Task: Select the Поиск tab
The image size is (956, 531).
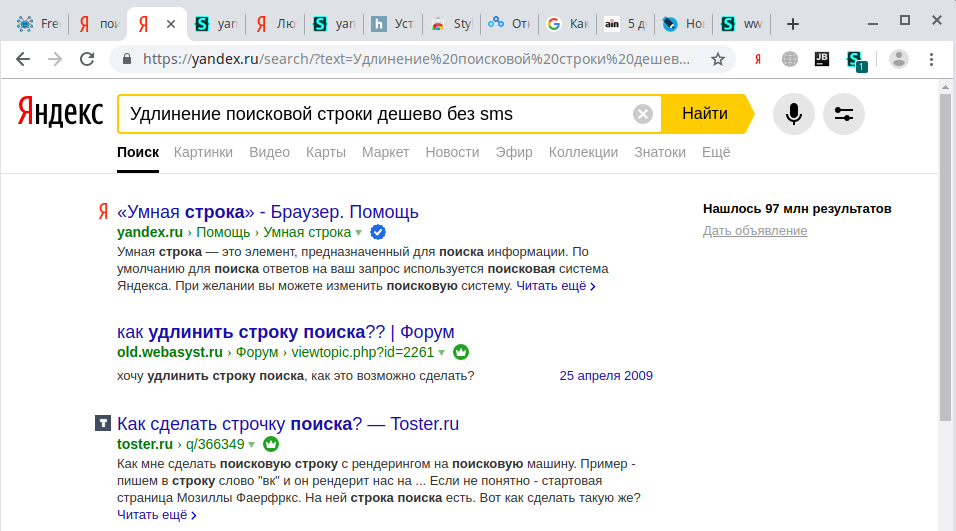Action: [138, 152]
